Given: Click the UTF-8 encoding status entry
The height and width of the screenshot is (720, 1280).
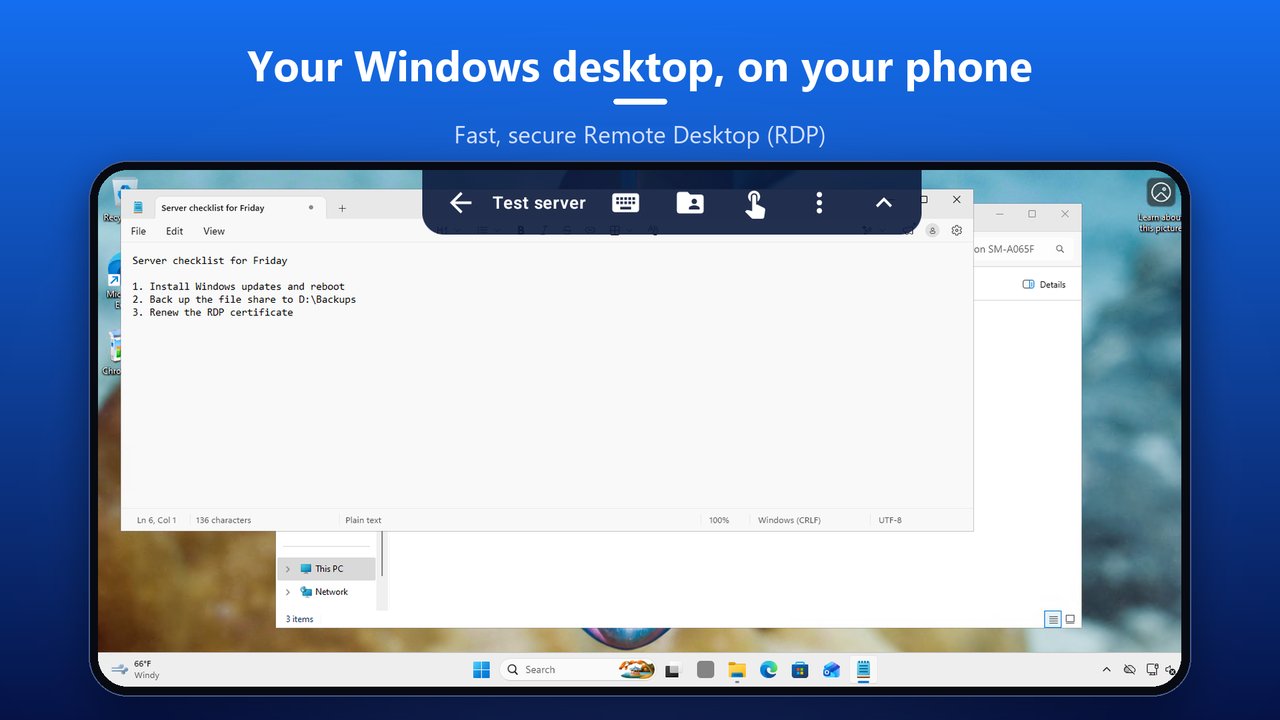Looking at the screenshot, I should [x=890, y=520].
